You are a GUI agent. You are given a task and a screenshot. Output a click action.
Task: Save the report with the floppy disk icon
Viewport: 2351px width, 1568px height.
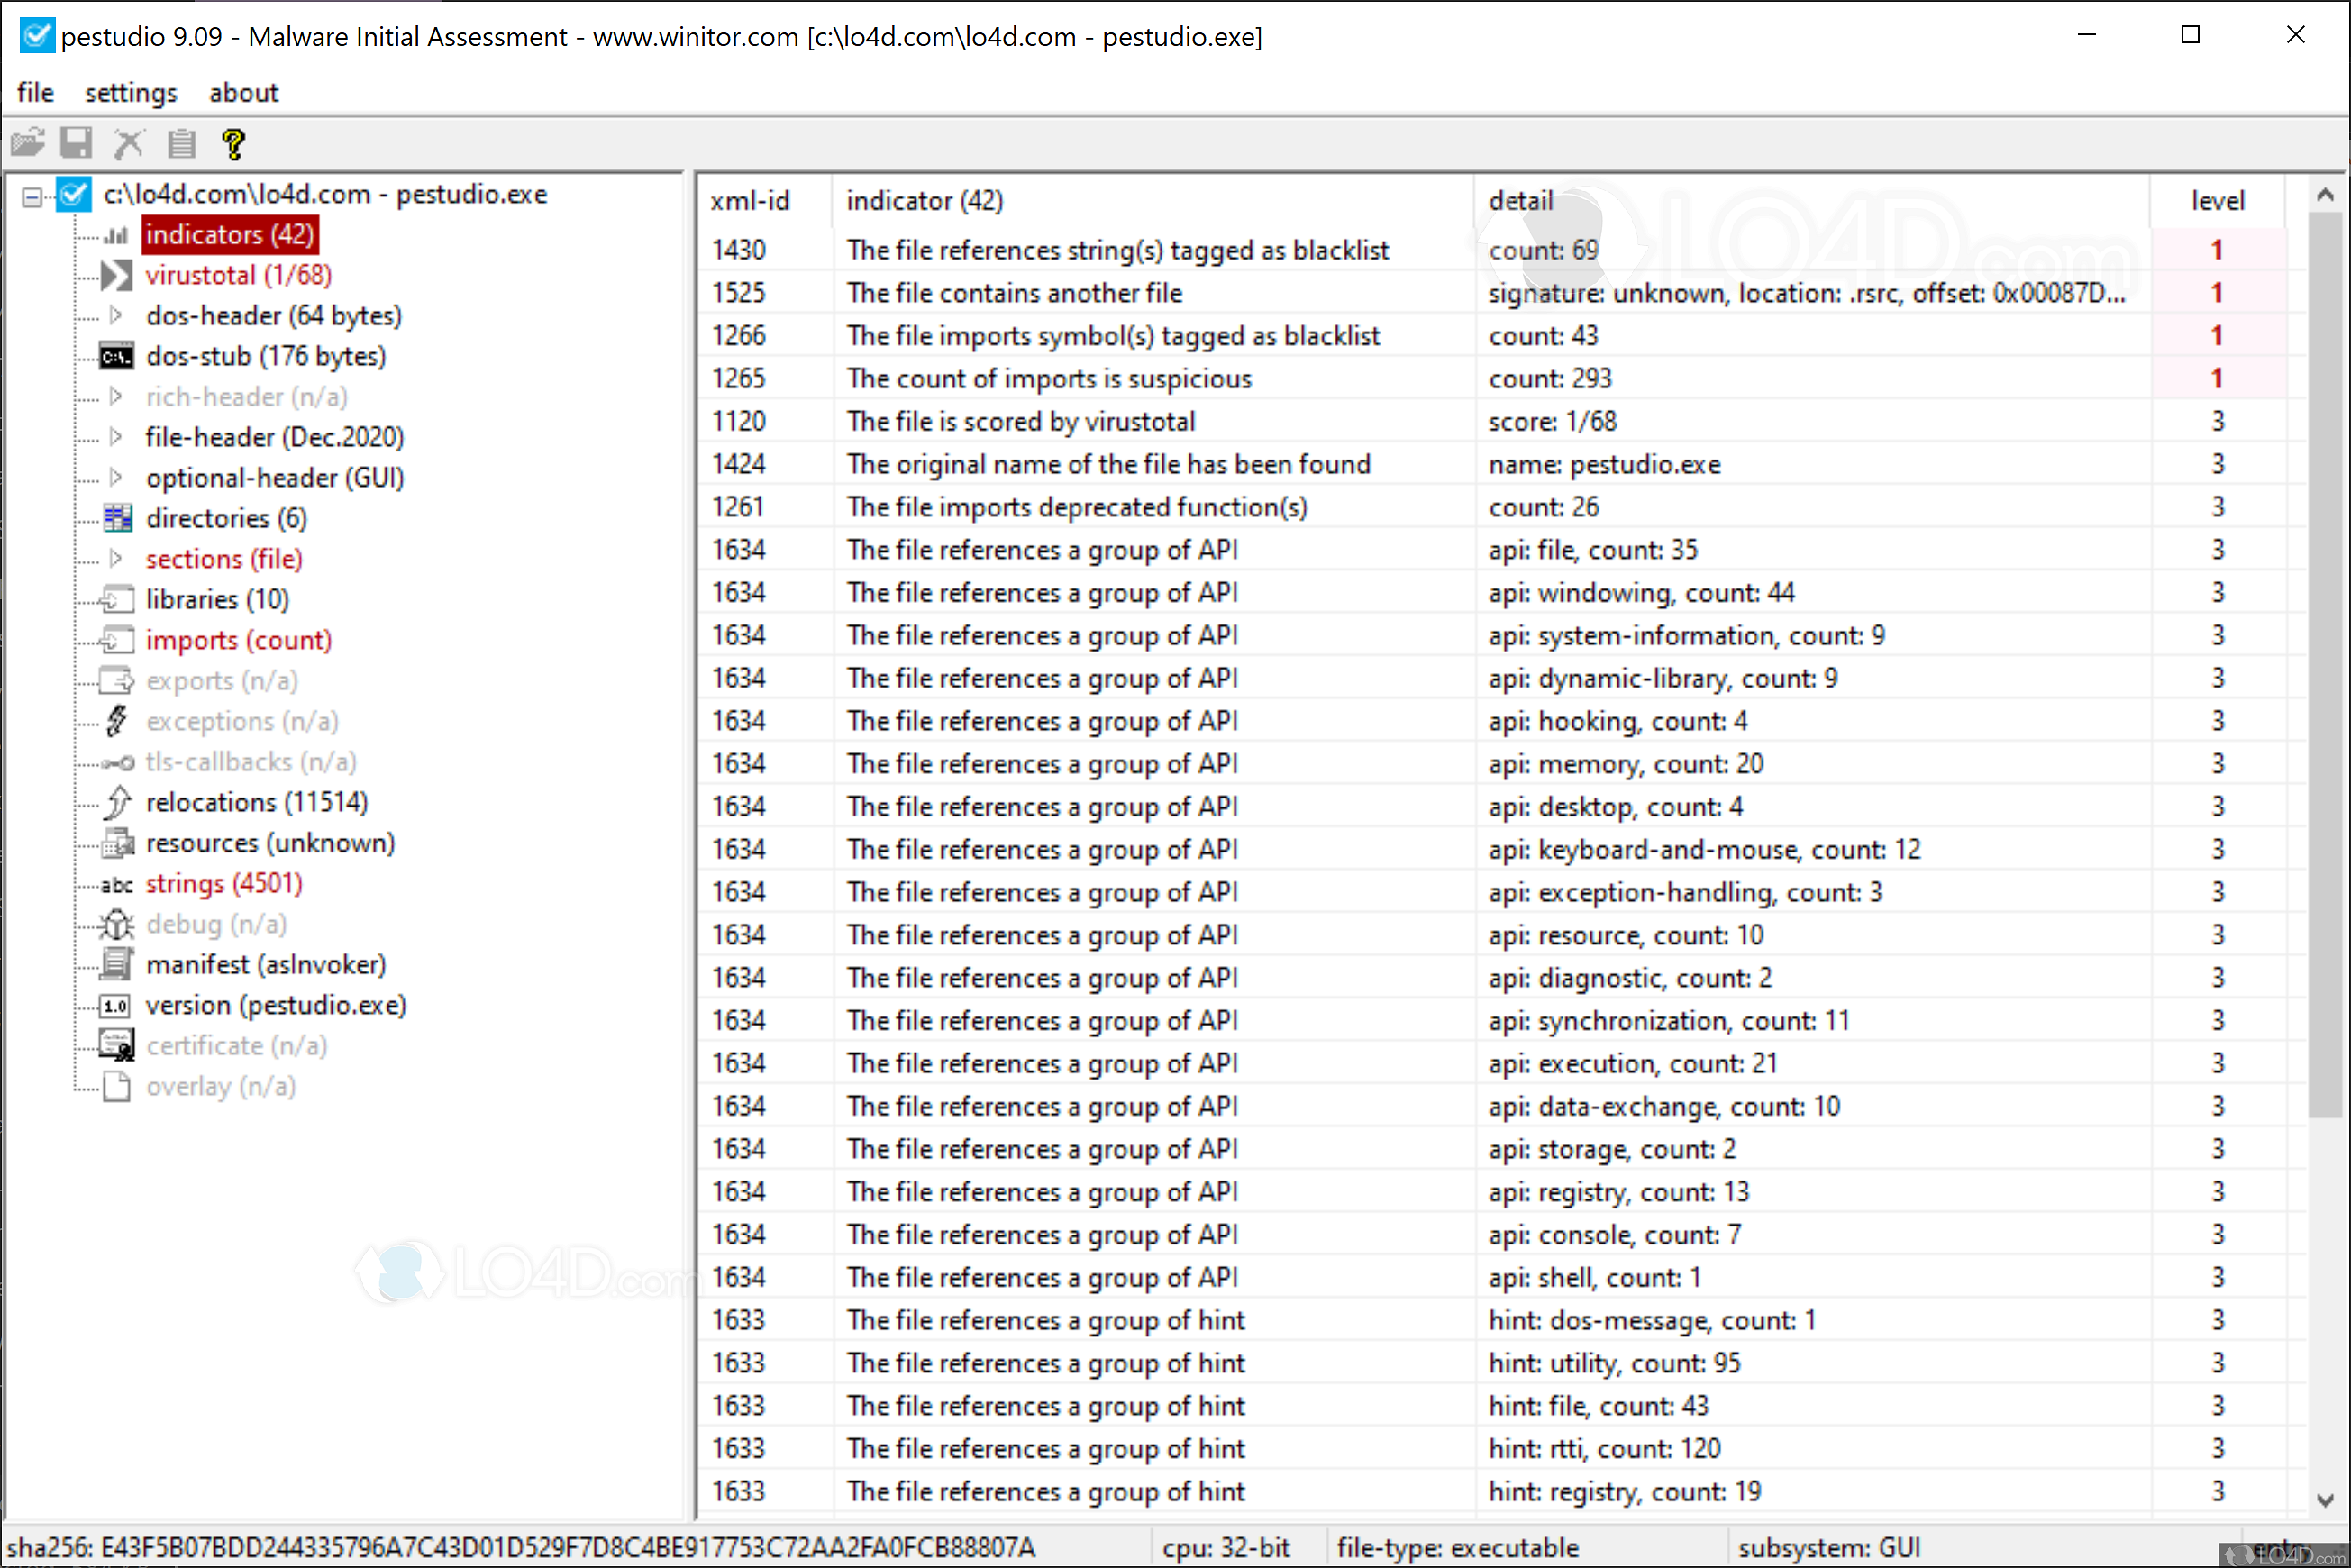pyautogui.click(x=76, y=142)
